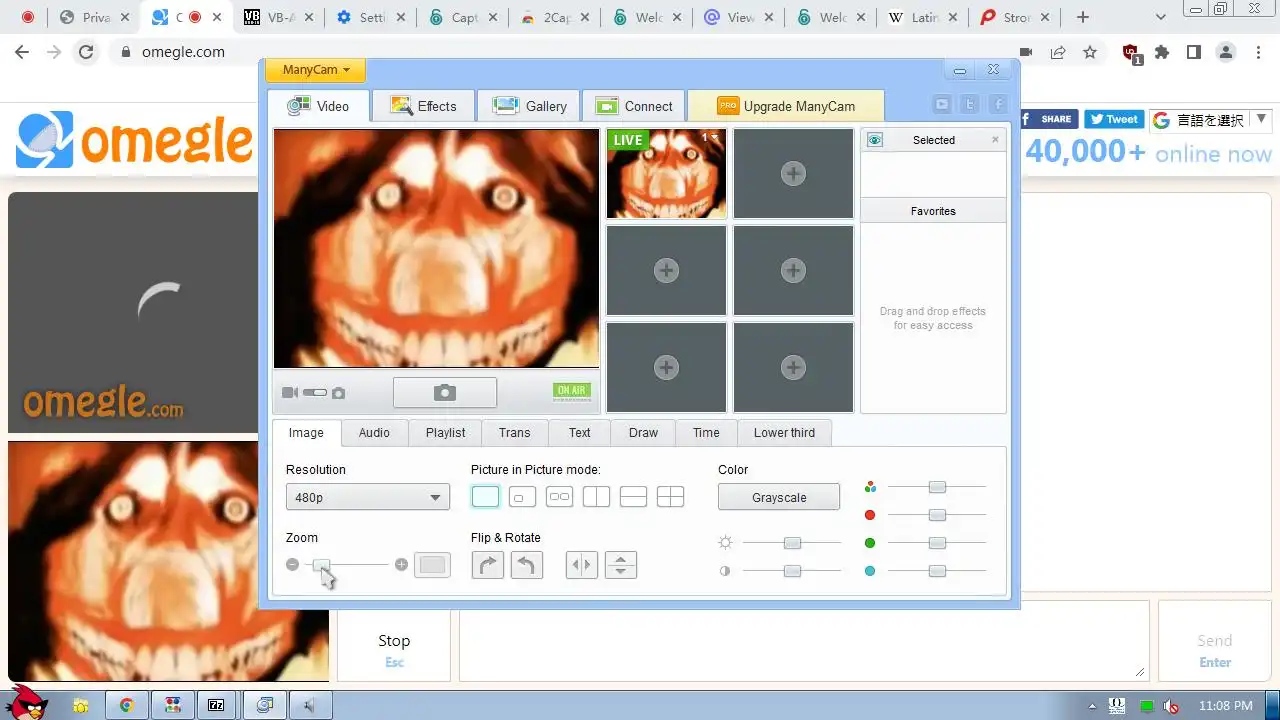The height and width of the screenshot is (720, 1280).
Task: Adjust the Zoom slider handle
Action: (x=321, y=565)
